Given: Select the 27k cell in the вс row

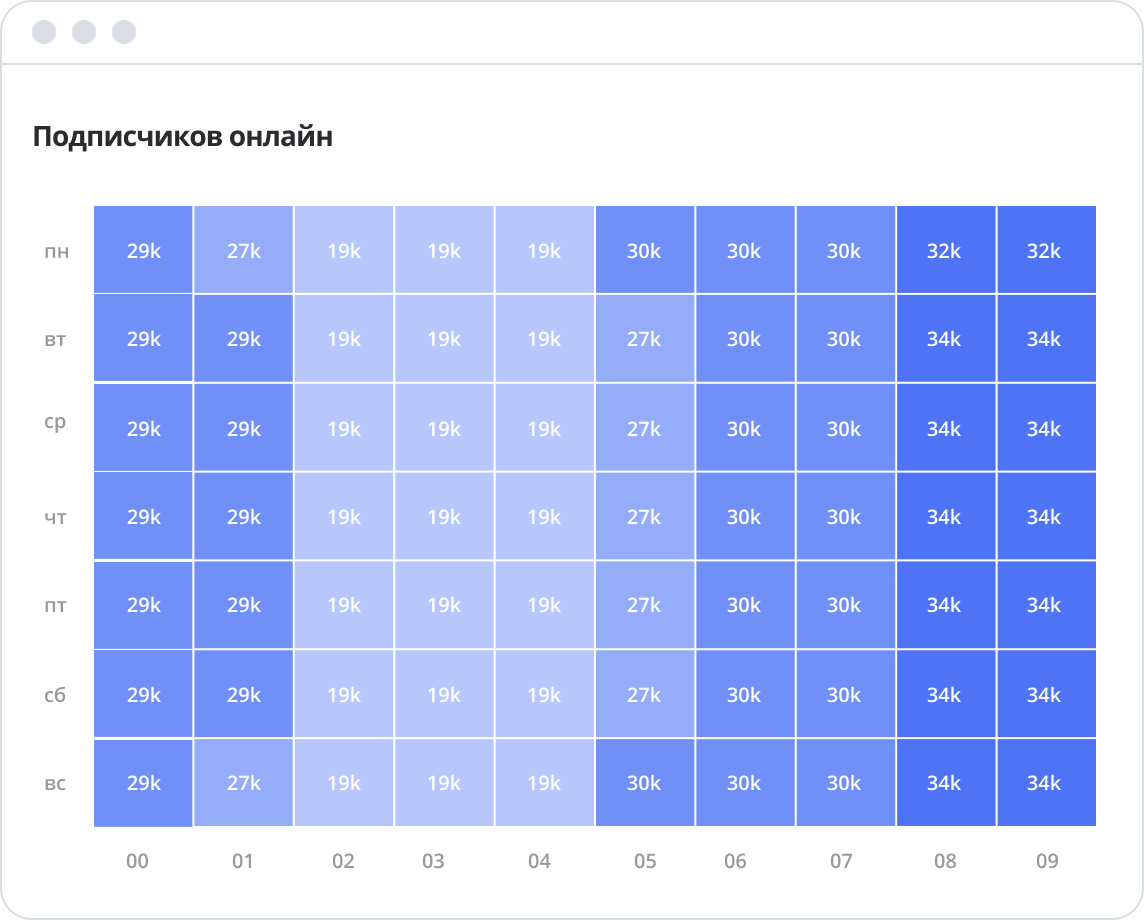Looking at the screenshot, I should 244,783.
